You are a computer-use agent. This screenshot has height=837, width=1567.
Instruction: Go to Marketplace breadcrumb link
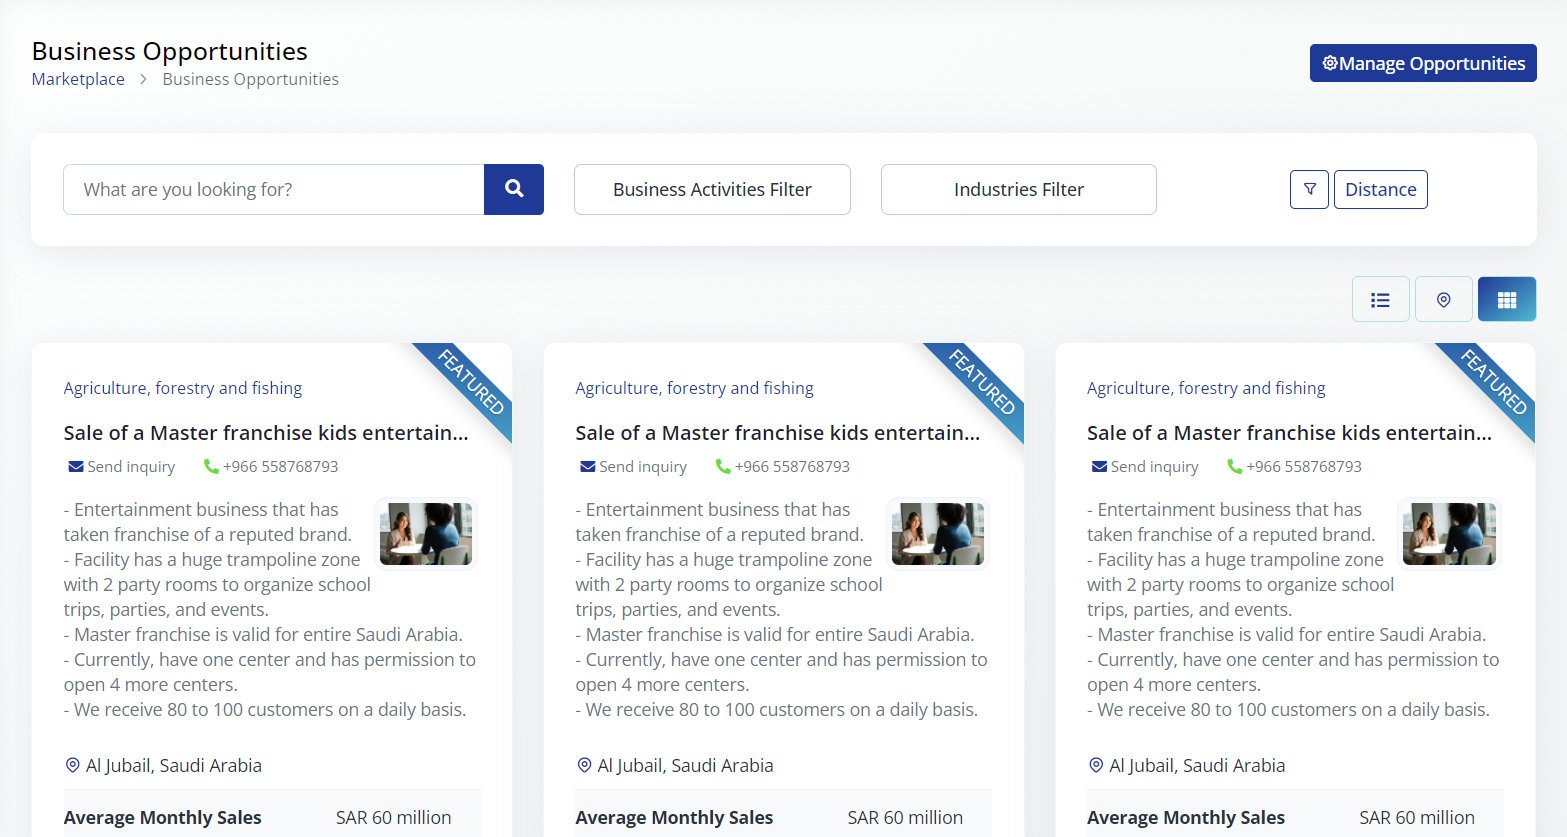pyautogui.click(x=78, y=79)
